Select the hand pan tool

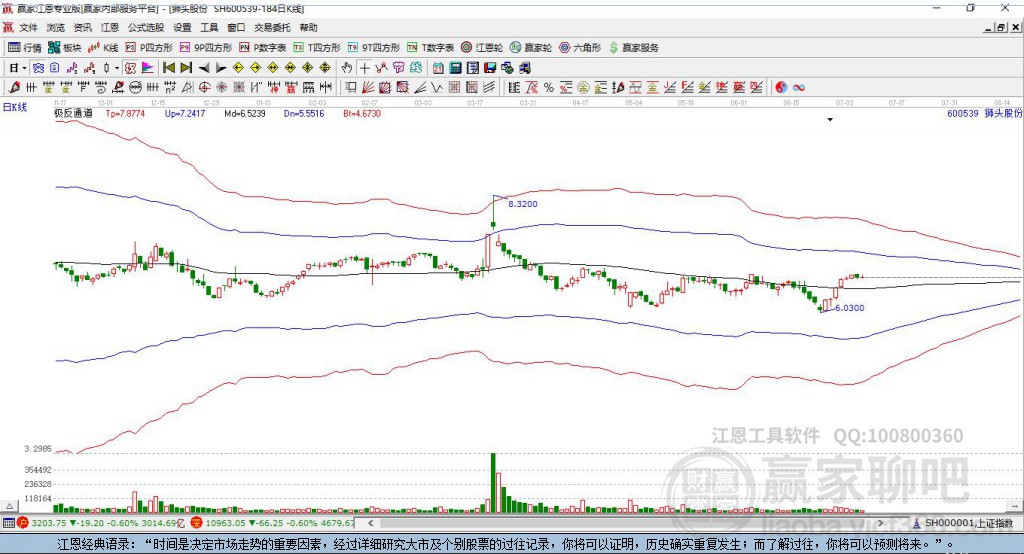pos(347,68)
